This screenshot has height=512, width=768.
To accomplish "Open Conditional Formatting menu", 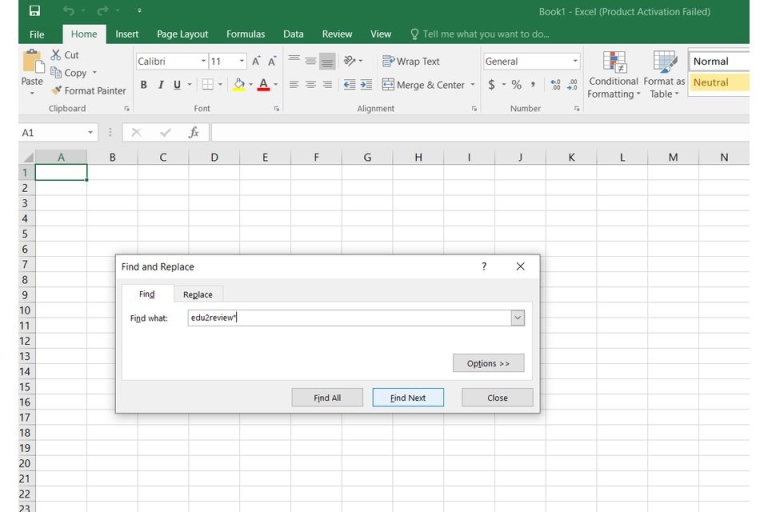I will 614,74.
